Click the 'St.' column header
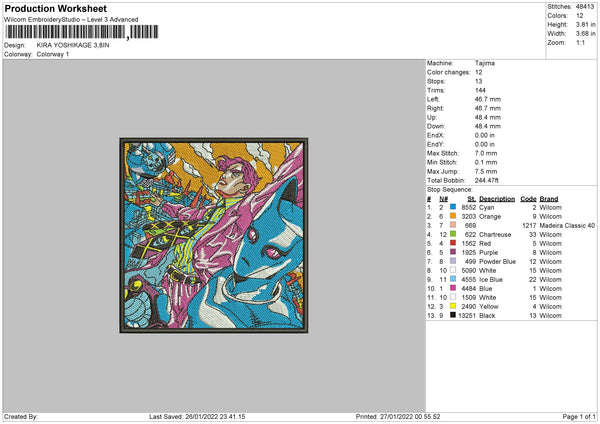 click(472, 199)
